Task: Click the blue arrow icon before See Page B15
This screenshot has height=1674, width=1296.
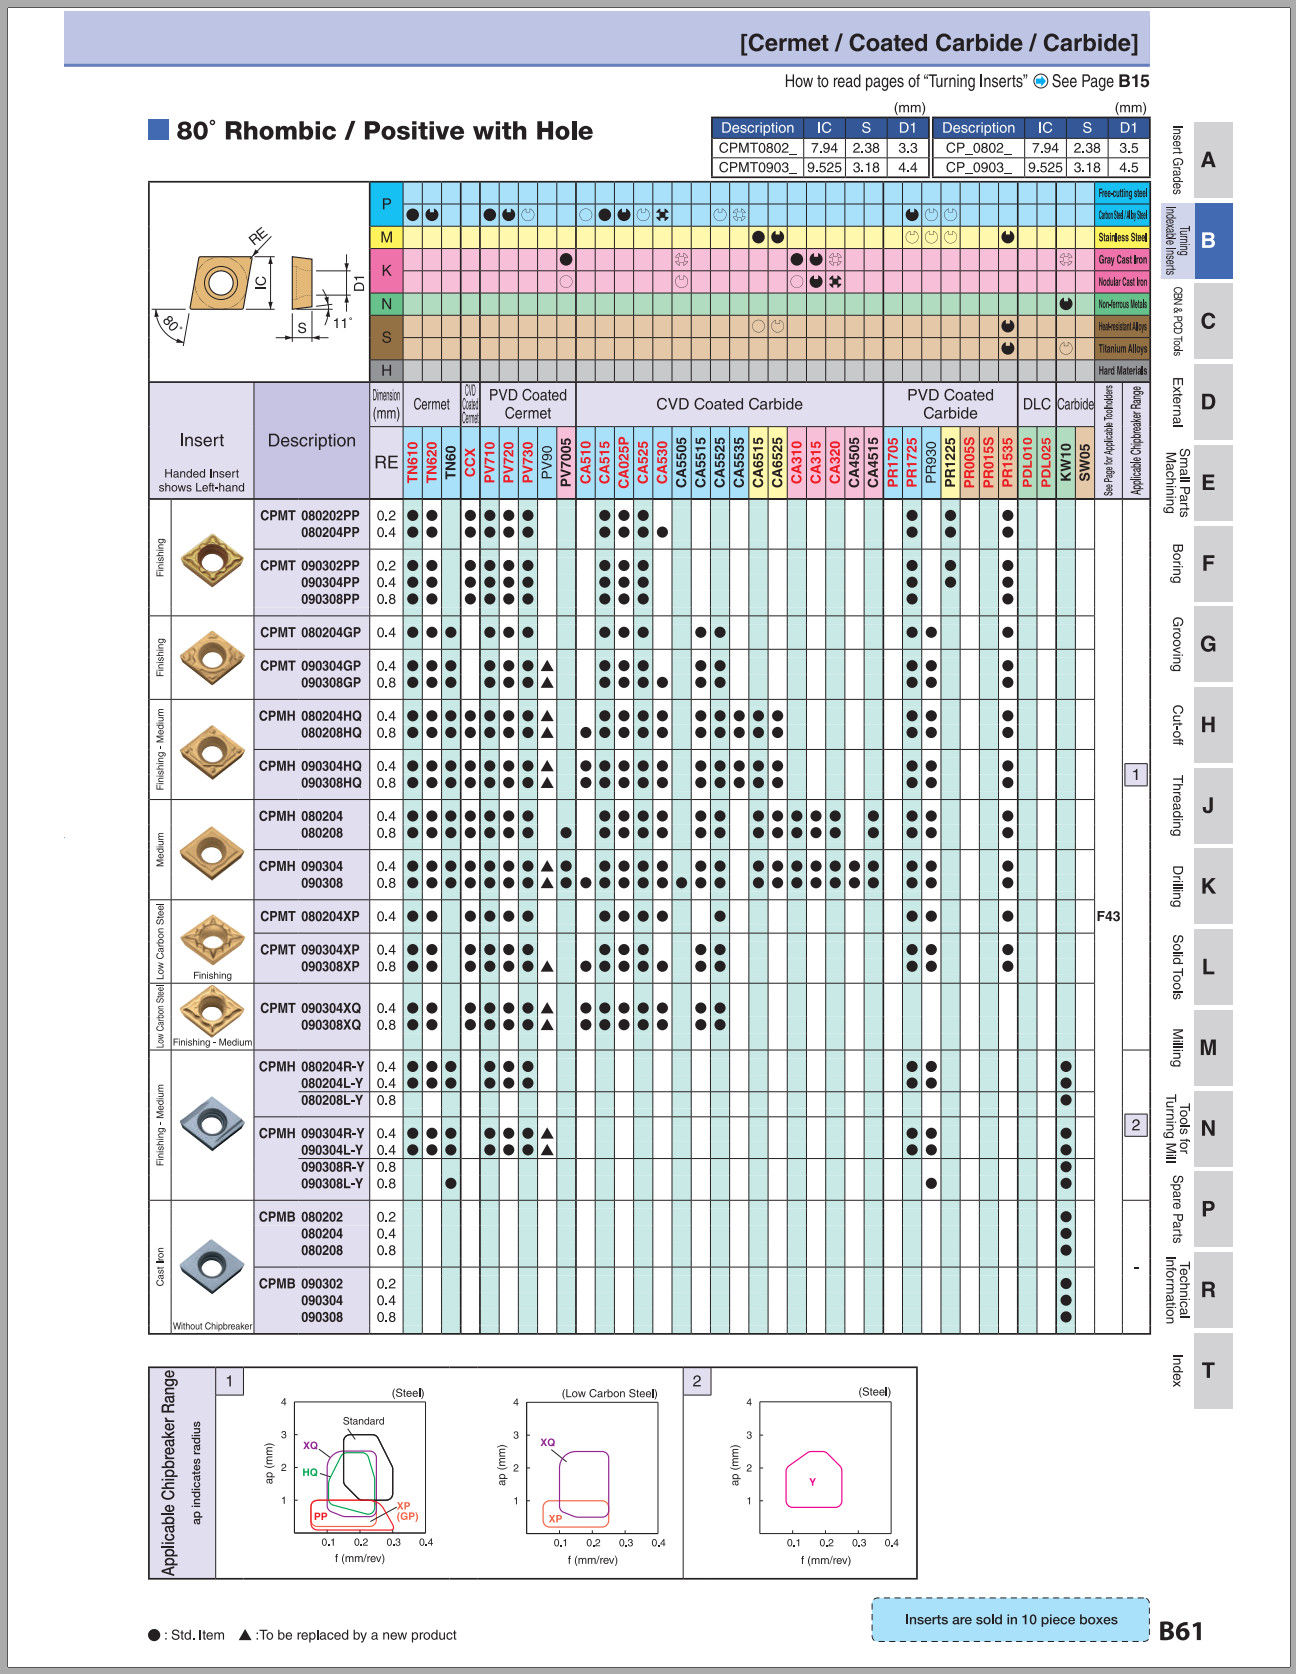Action: tap(1040, 81)
